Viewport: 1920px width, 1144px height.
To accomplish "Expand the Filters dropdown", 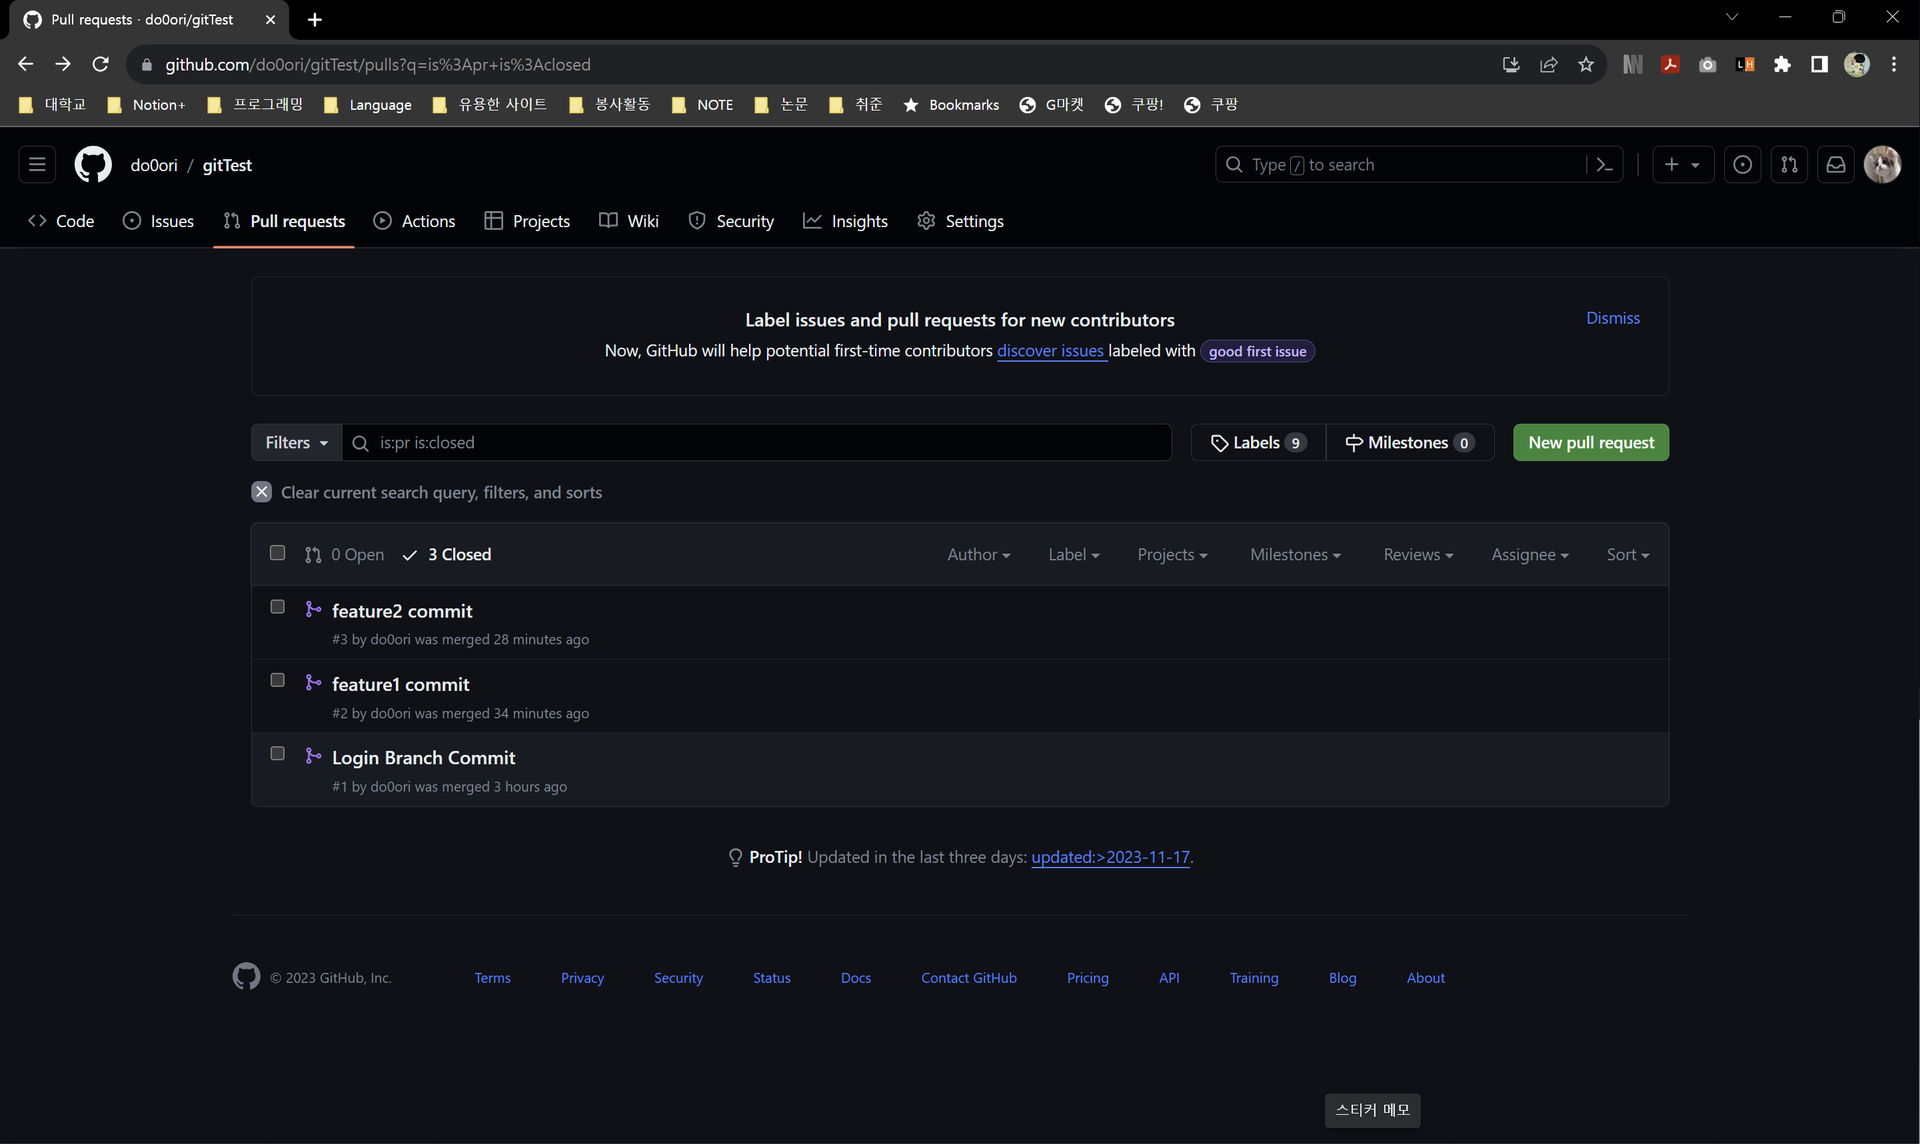I will pos(297,442).
